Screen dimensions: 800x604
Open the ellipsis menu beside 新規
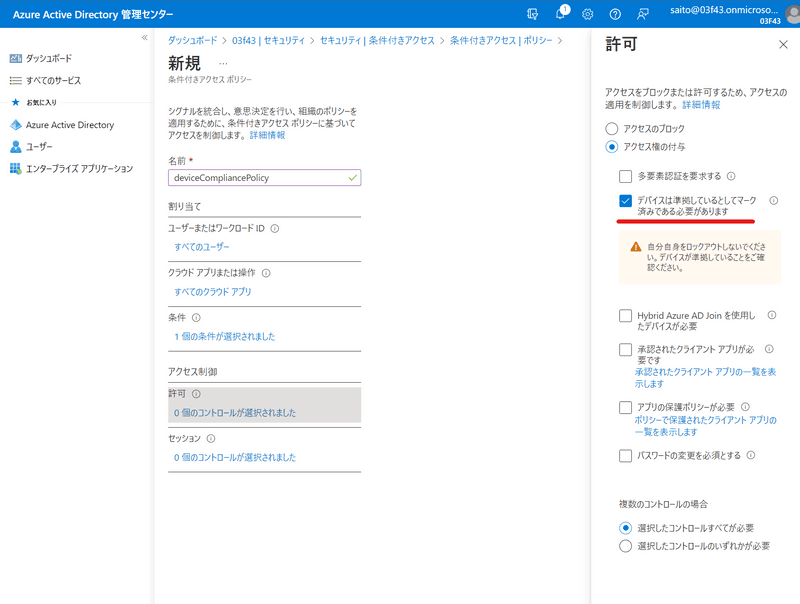pyautogui.click(x=223, y=63)
